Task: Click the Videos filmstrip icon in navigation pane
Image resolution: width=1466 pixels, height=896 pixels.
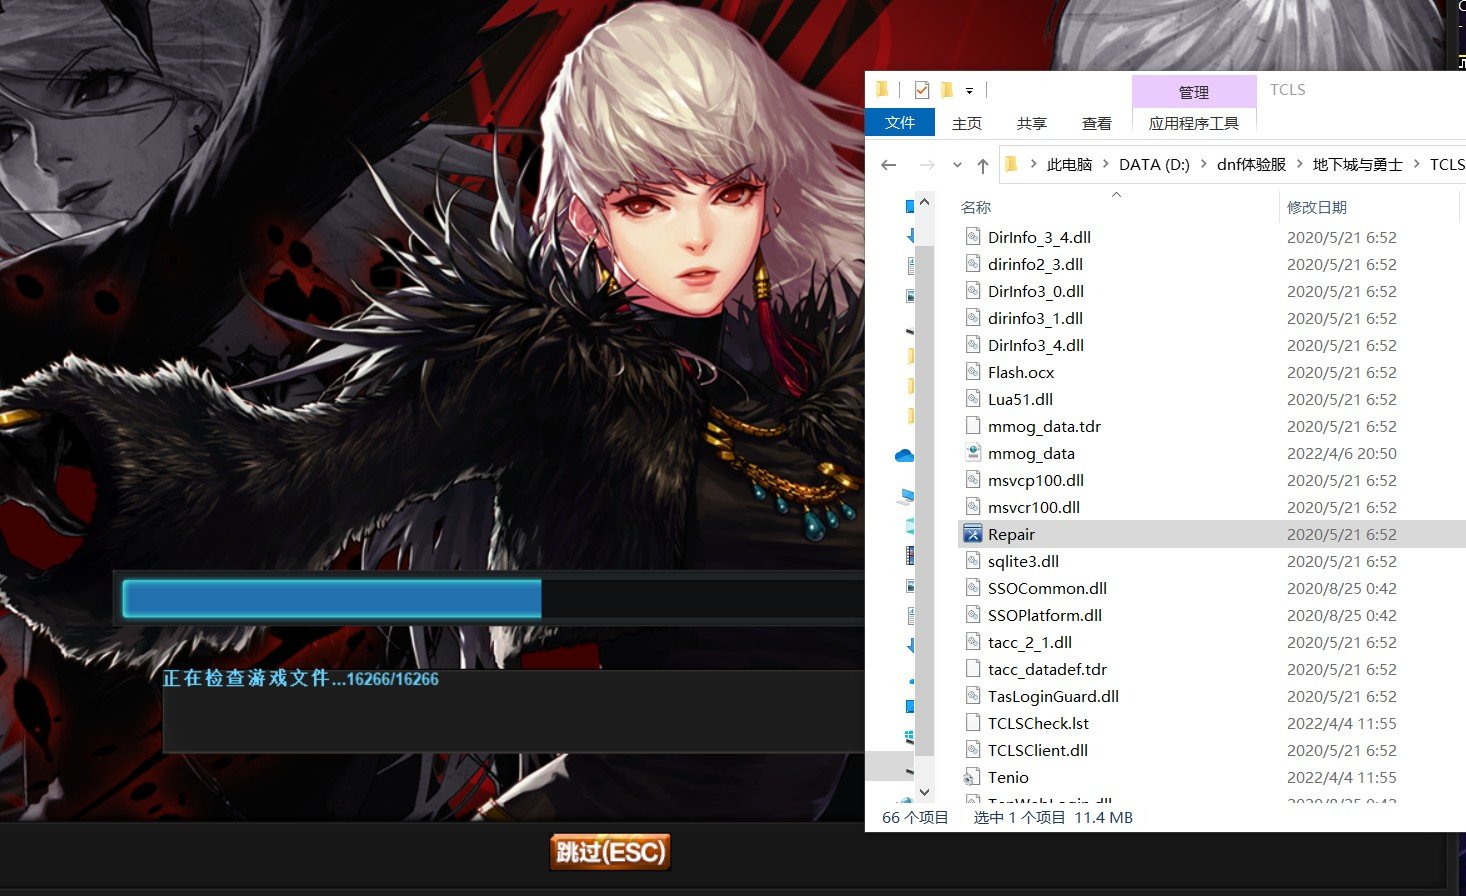Action: 909,554
